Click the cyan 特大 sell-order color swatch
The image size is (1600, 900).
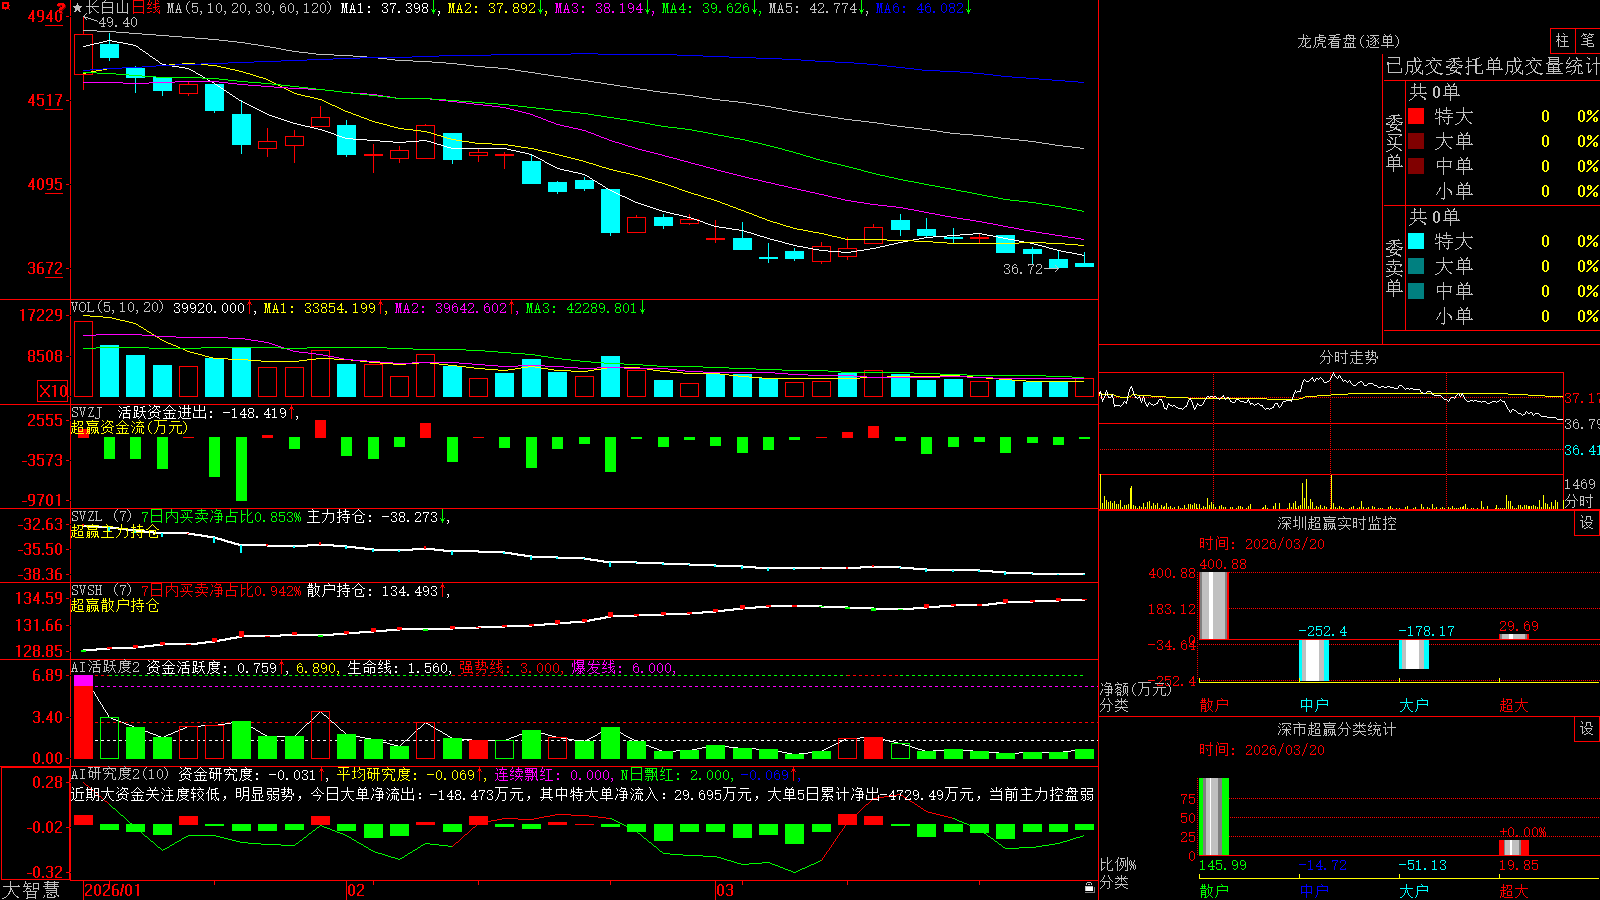click(x=1416, y=241)
